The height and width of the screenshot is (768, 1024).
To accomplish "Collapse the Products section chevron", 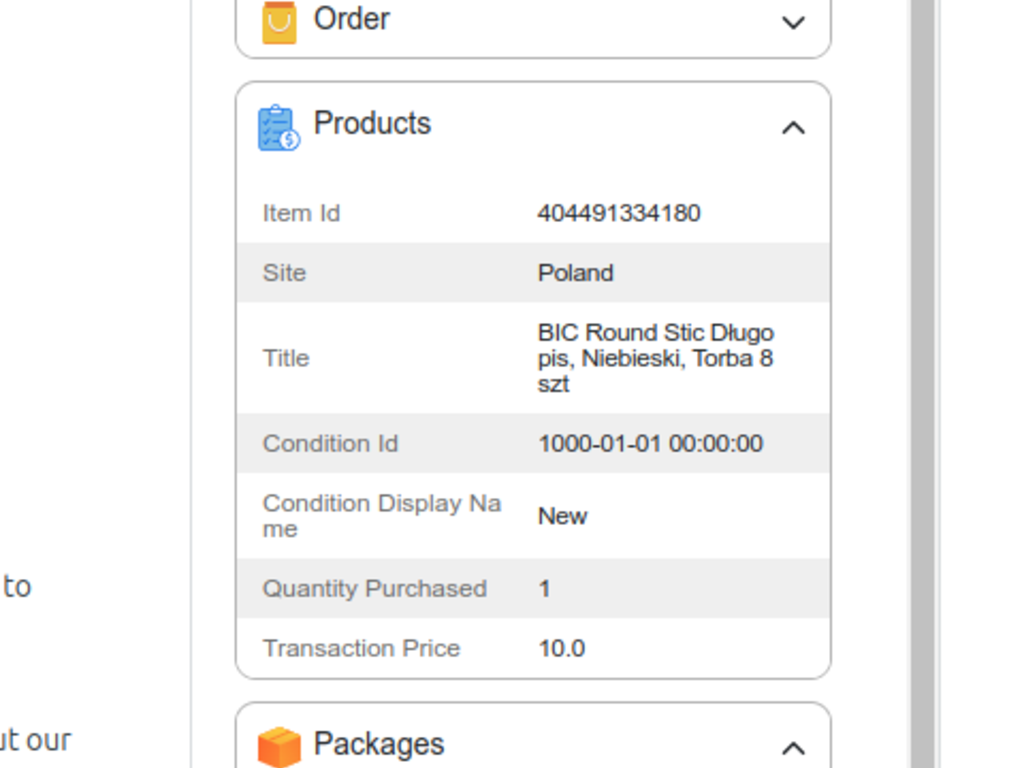I will [793, 128].
